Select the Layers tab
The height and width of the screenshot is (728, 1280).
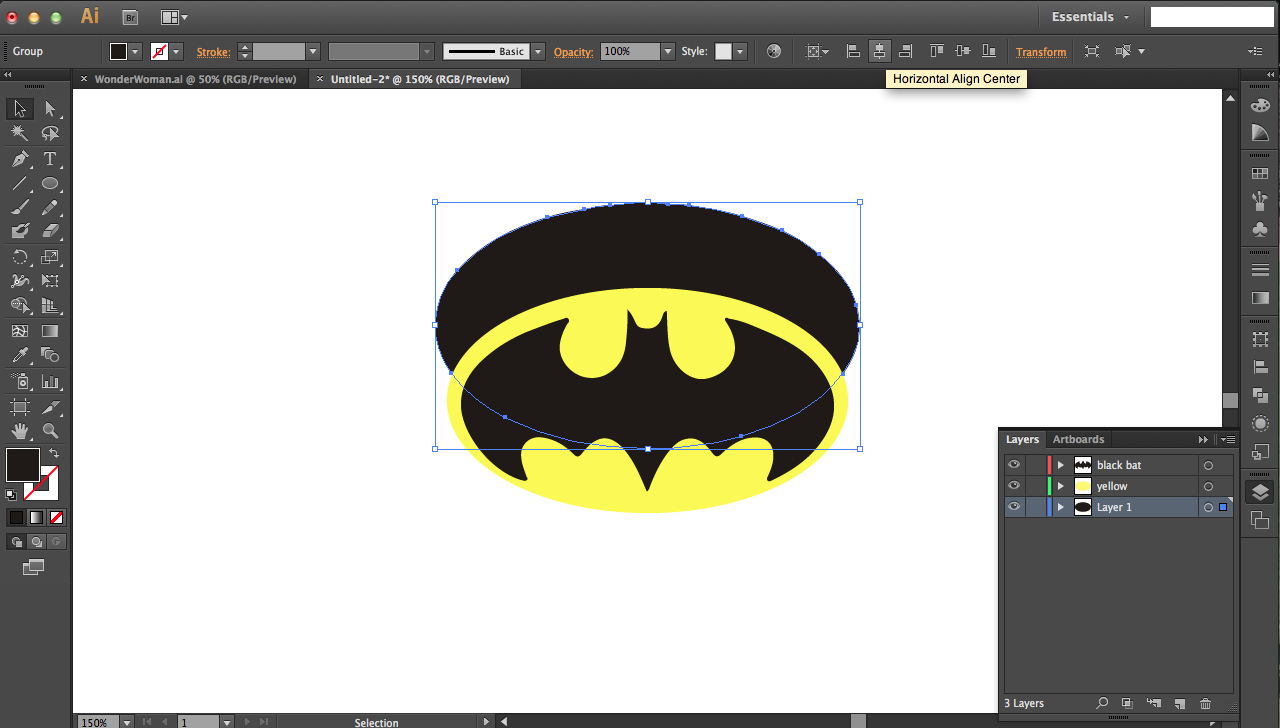1022,439
